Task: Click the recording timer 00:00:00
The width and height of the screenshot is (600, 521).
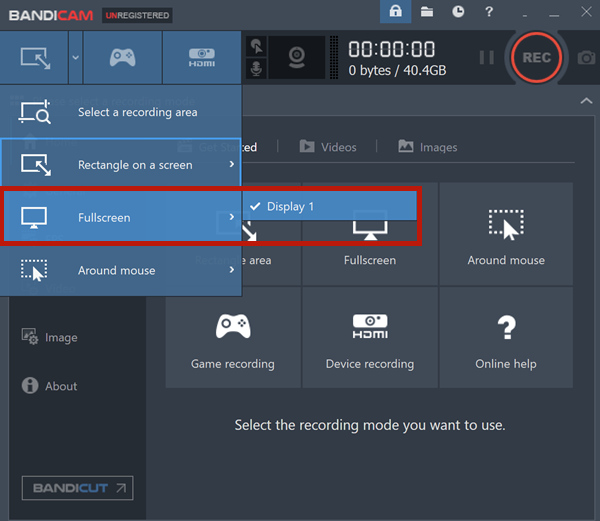Action: [x=391, y=49]
